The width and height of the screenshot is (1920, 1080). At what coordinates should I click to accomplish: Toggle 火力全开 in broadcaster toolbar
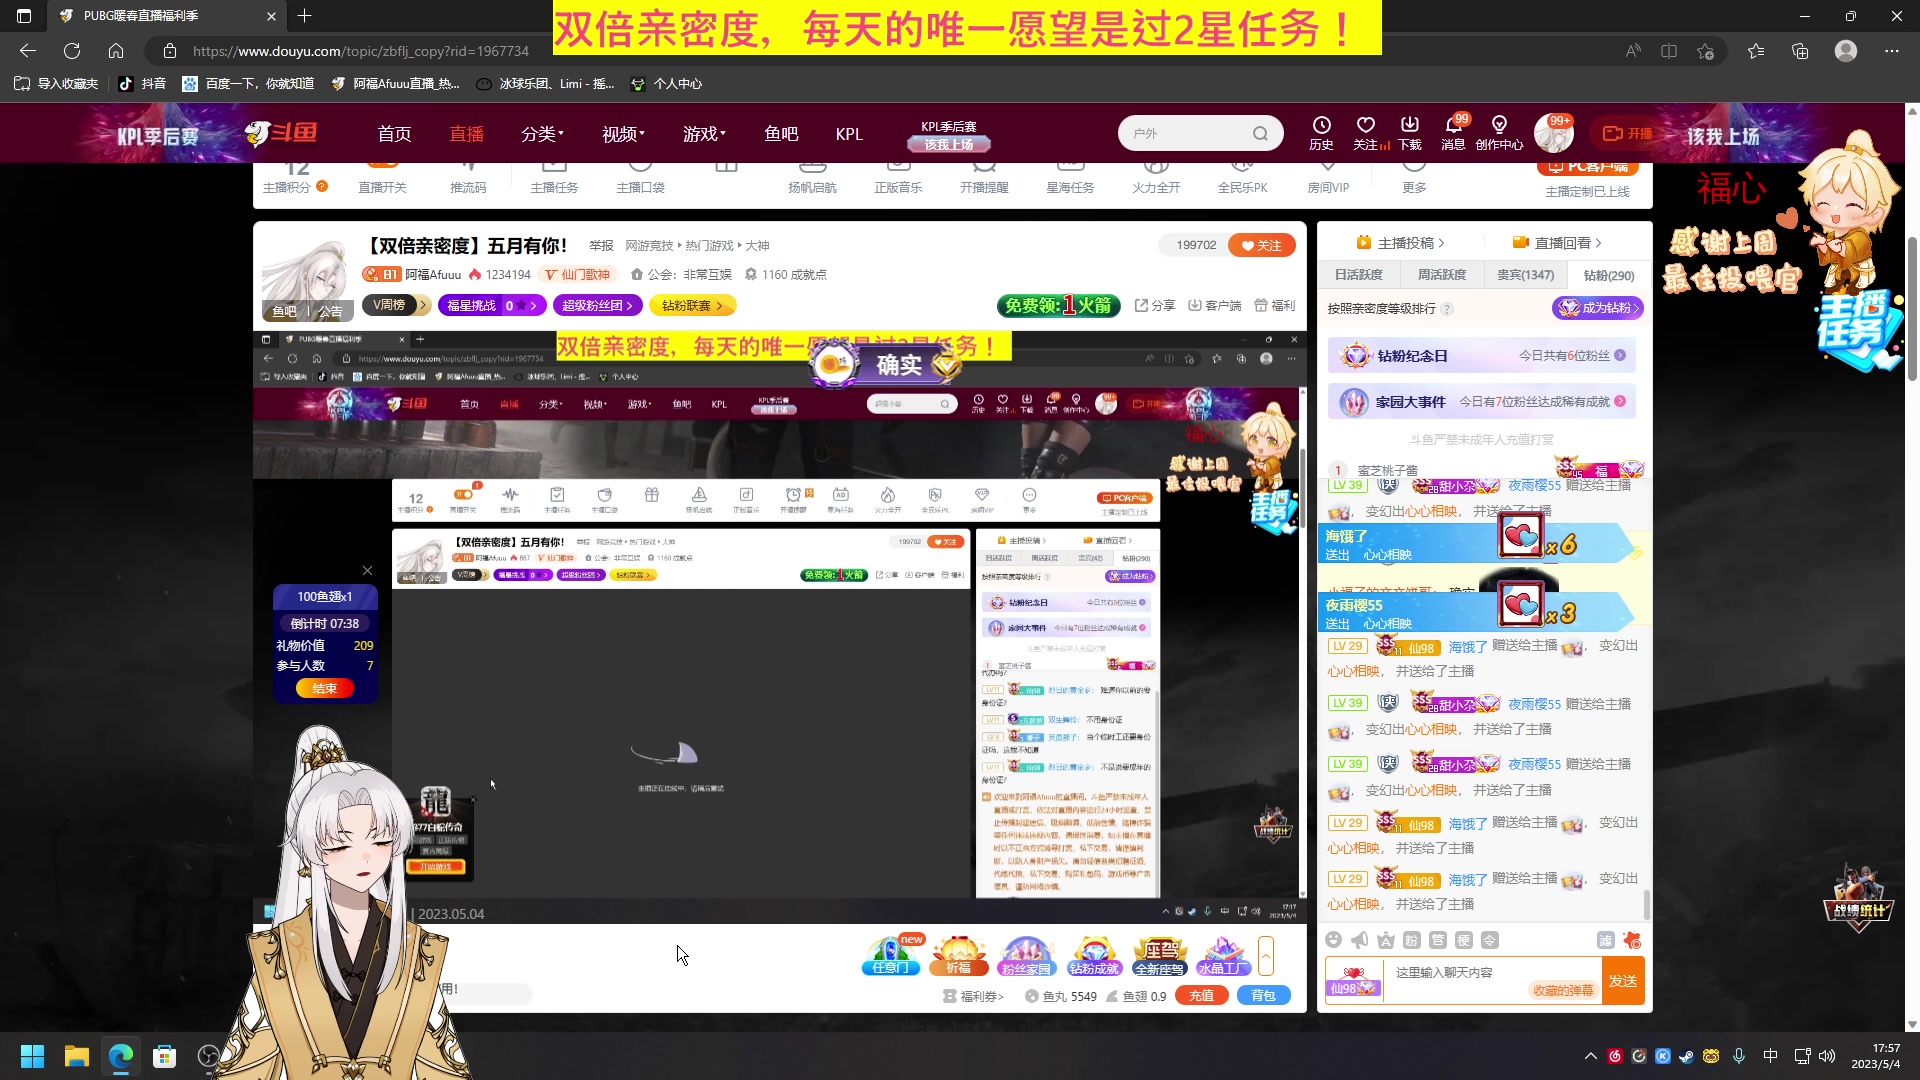click(1156, 179)
